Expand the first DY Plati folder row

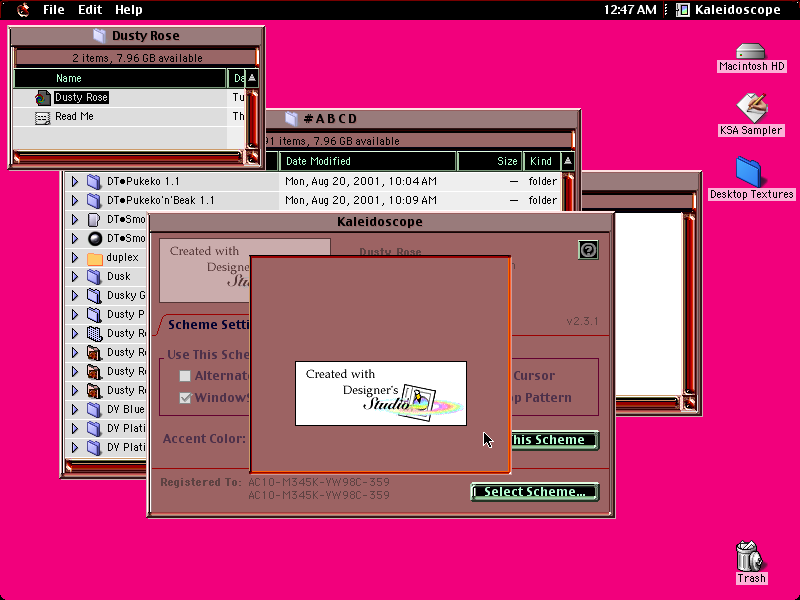pyautogui.click(x=74, y=428)
